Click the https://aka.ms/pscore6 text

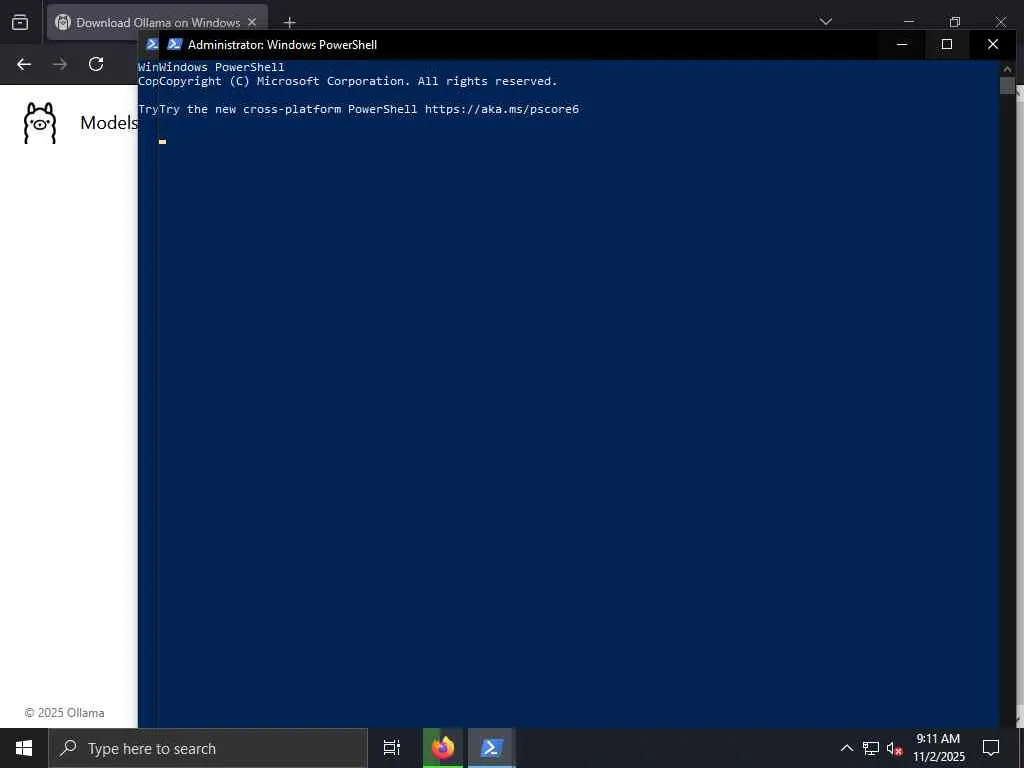(502, 109)
